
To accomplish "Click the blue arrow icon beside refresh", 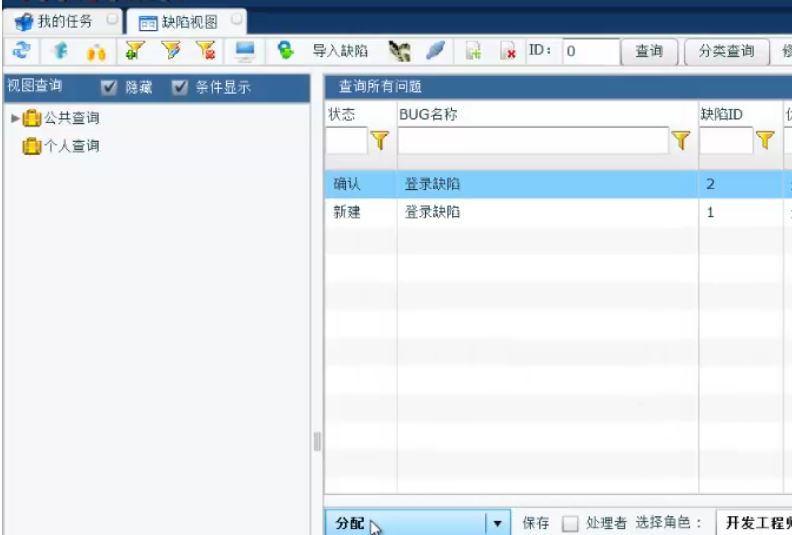I will [60, 51].
